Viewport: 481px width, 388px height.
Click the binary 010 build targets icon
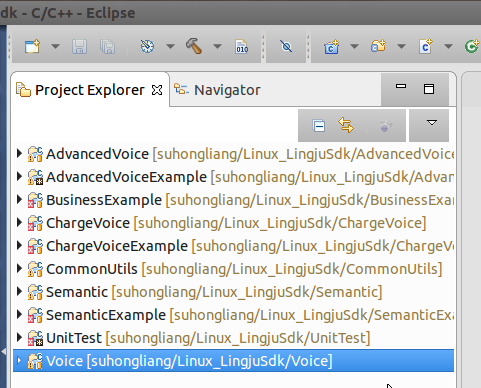(241, 47)
